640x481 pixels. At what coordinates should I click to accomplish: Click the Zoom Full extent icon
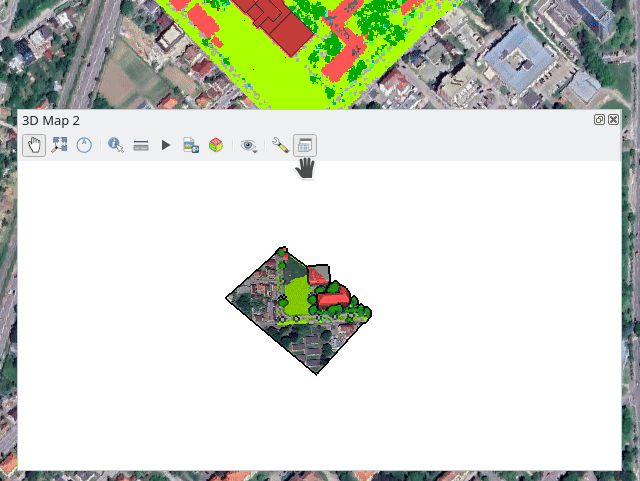pyautogui.click(x=59, y=145)
